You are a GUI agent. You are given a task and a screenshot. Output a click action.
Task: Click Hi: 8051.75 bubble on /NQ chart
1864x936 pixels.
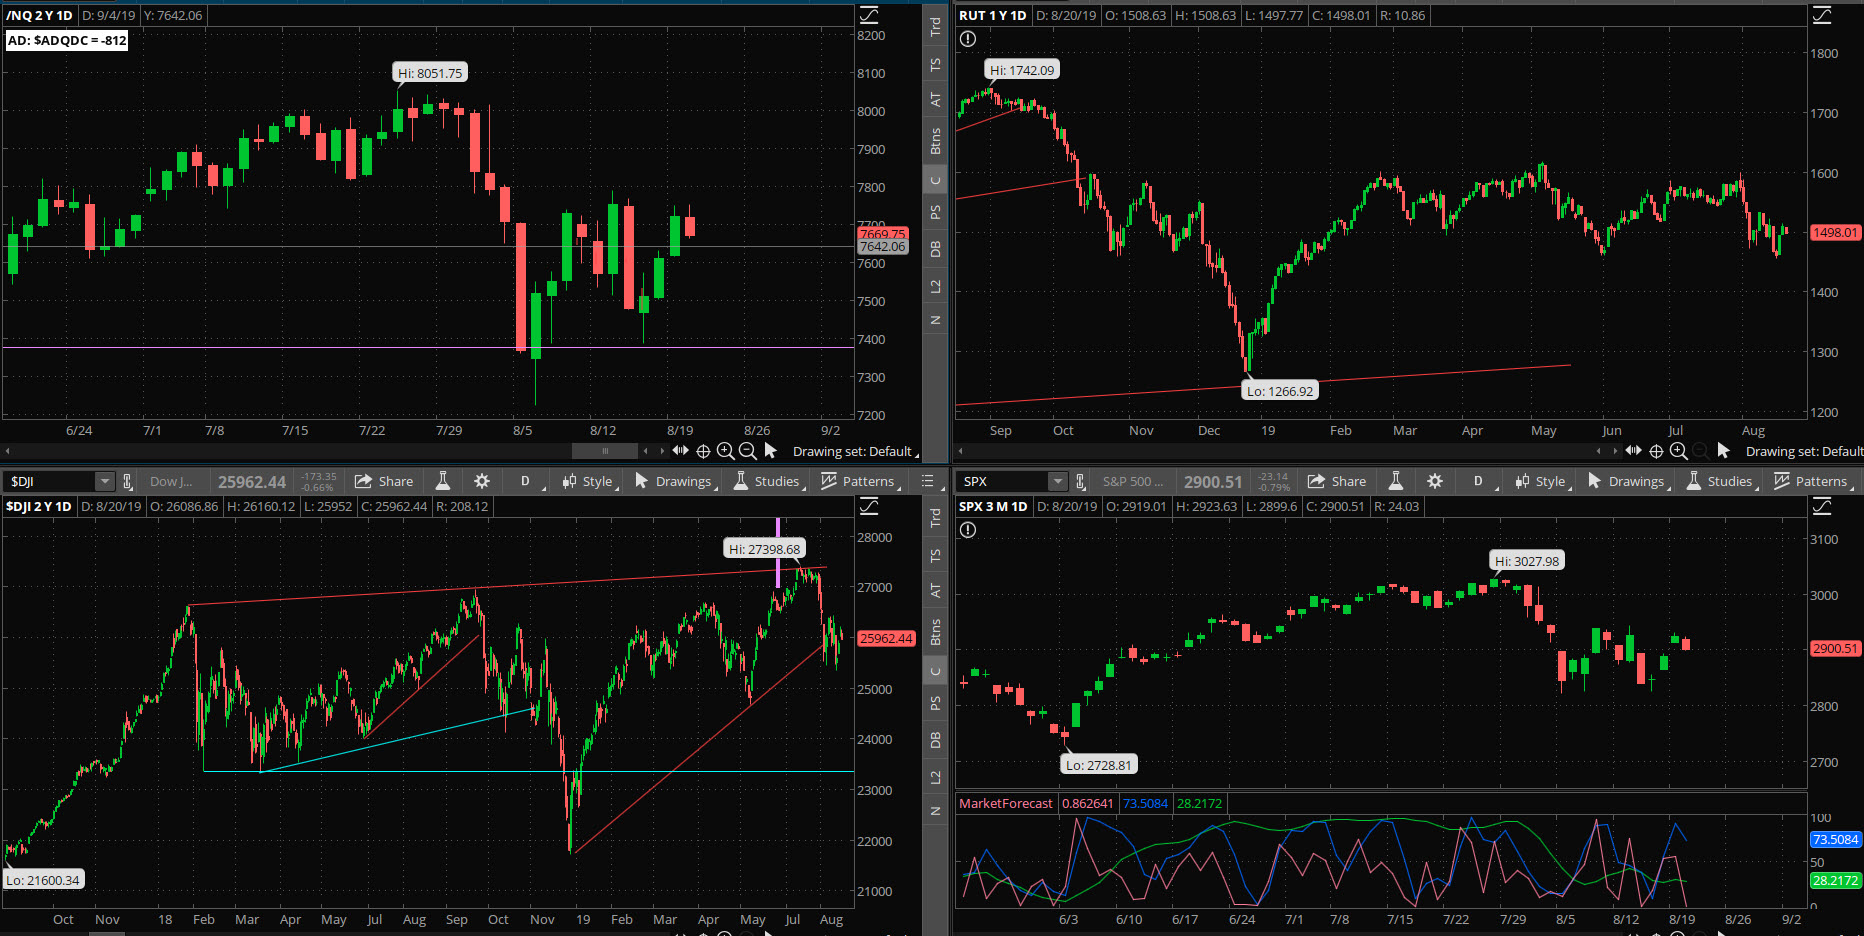(x=430, y=73)
